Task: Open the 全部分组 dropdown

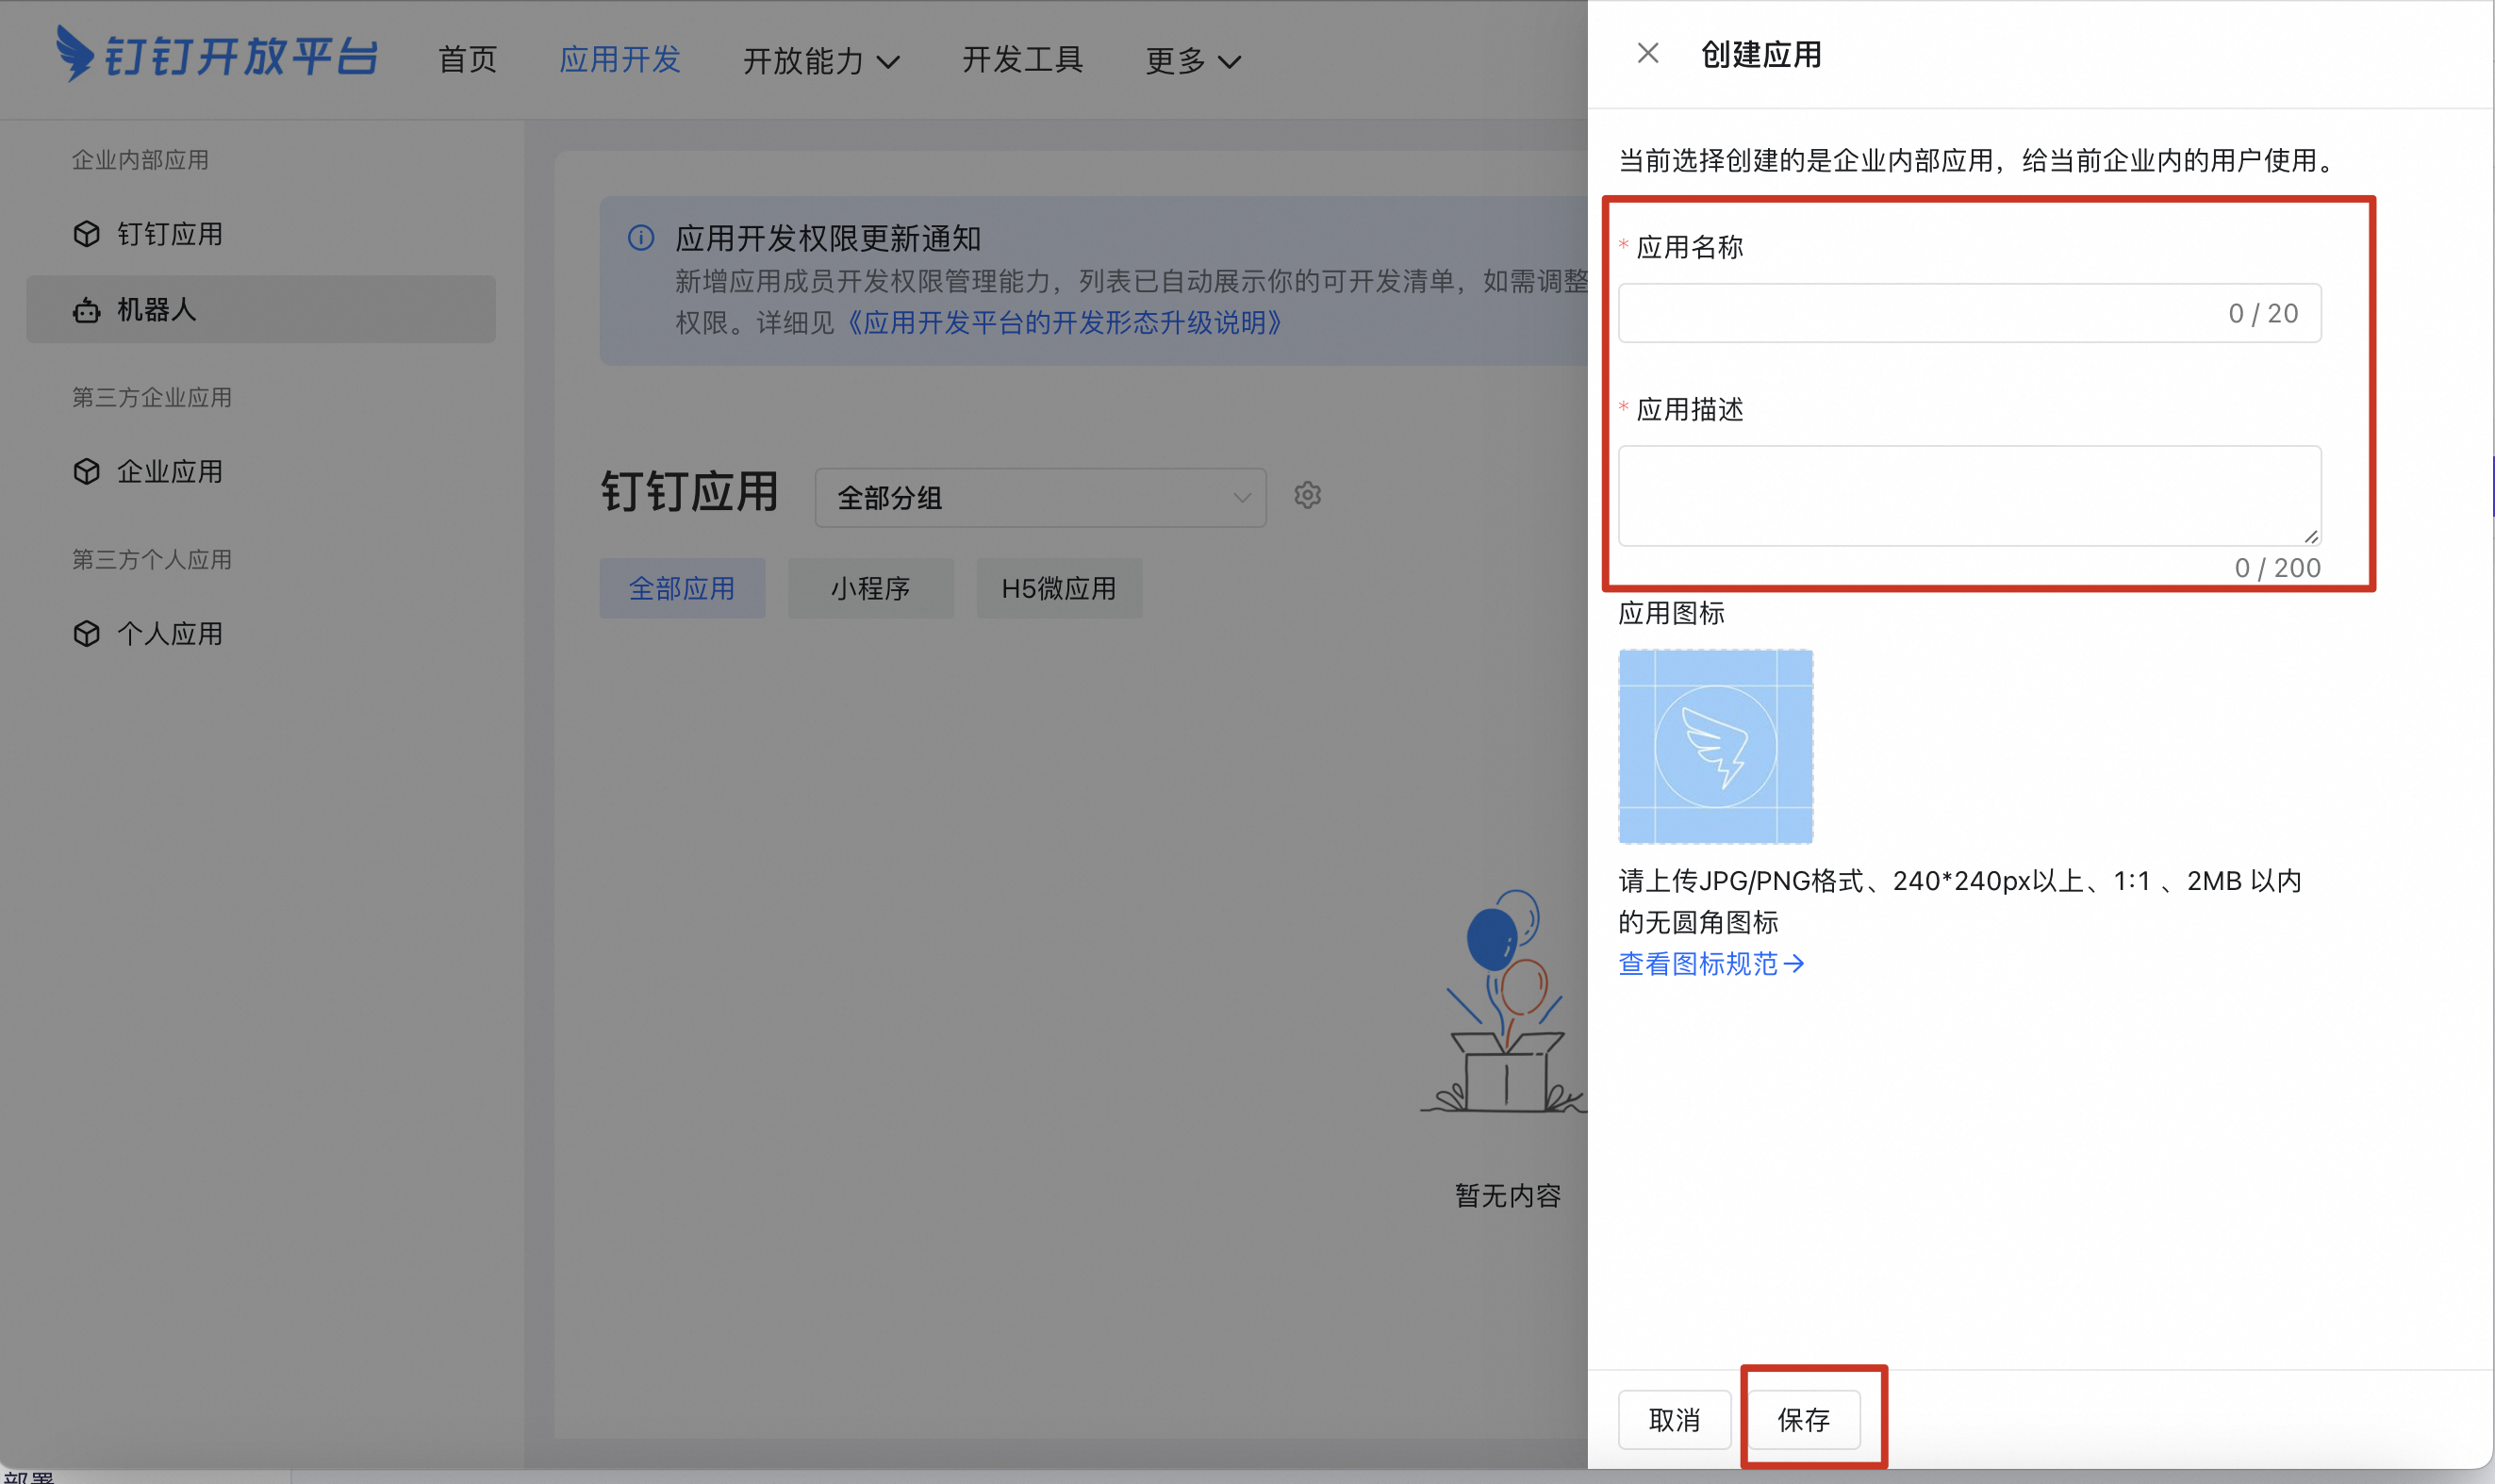Action: click(1040, 497)
